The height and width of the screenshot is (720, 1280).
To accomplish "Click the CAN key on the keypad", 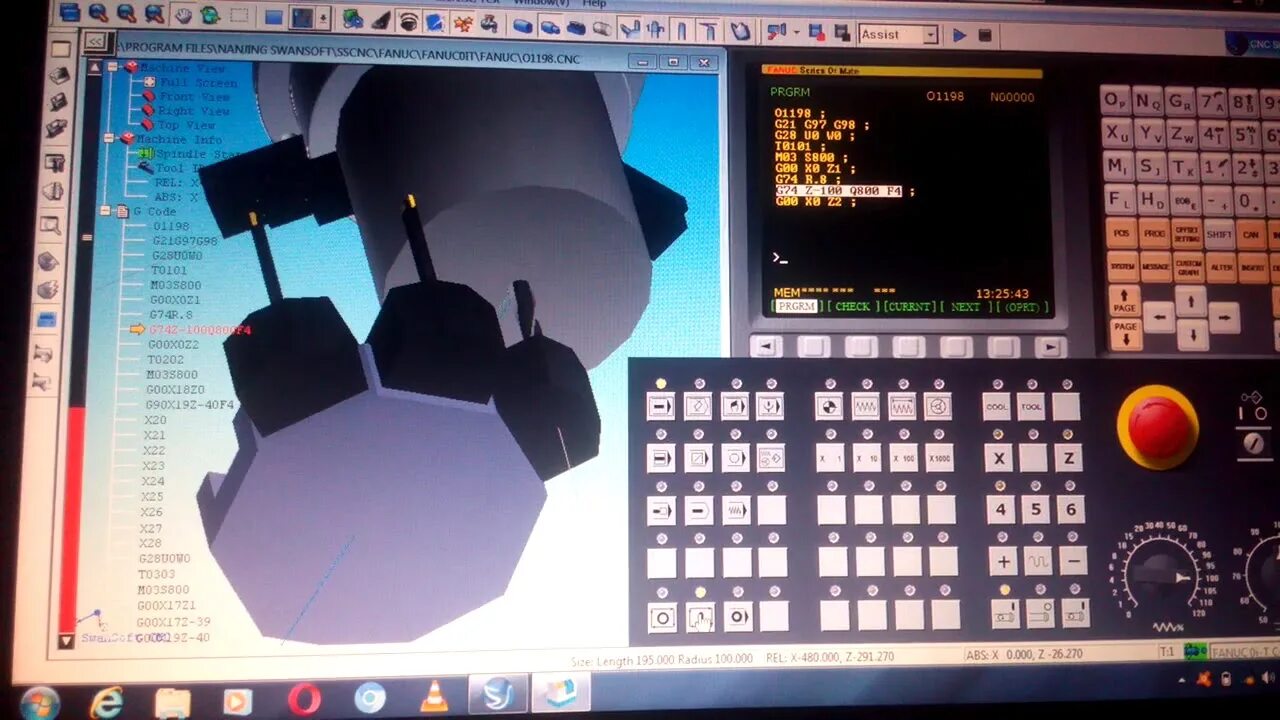I will coord(1250,234).
